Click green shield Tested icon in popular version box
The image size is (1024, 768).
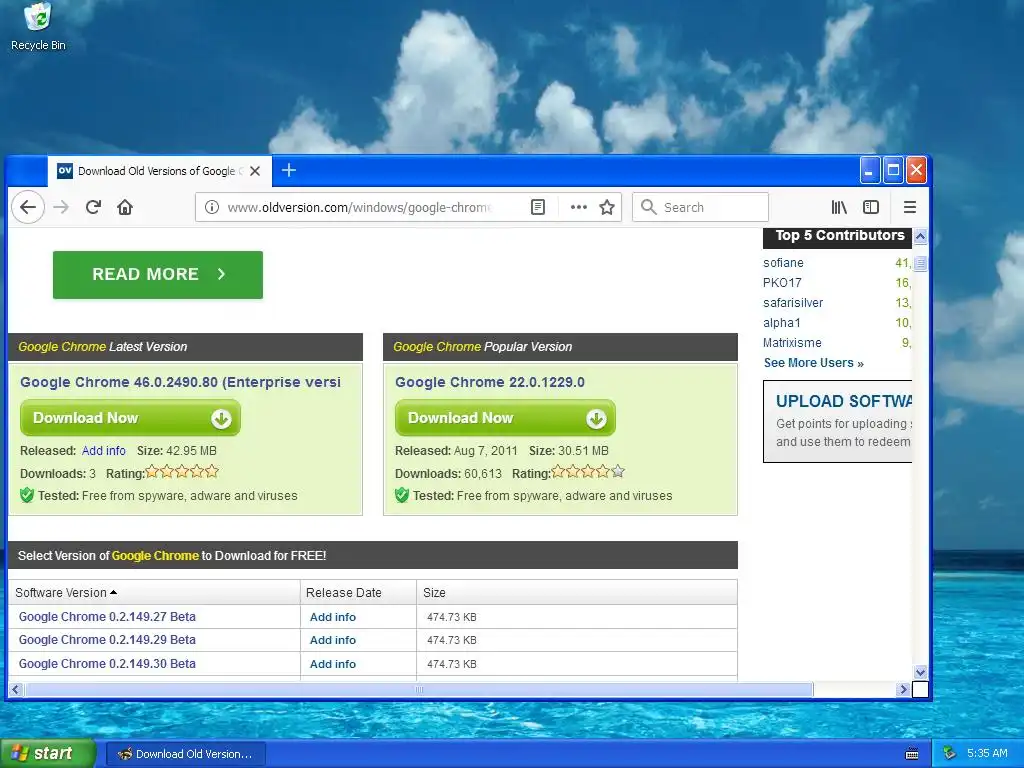click(402, 495)
